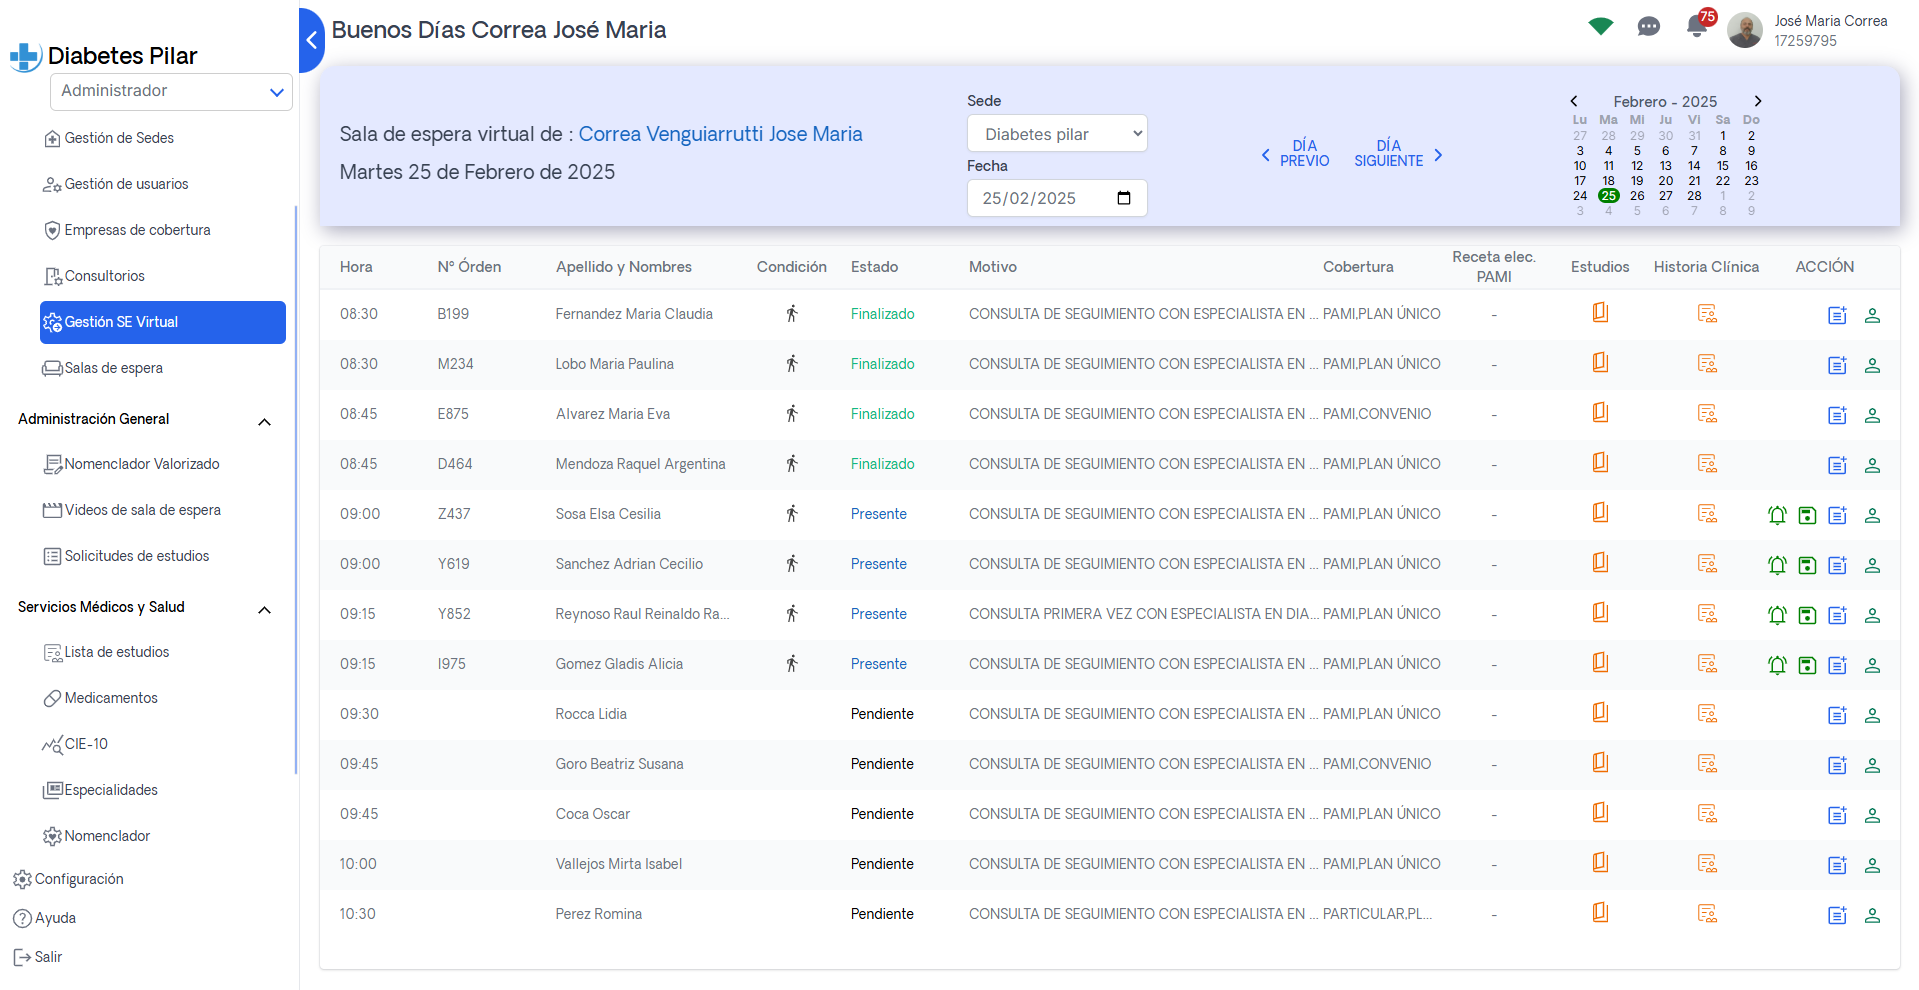Open the notifications bell showing 75
Screen dimensions: 1919x990
pos(1698,26)
